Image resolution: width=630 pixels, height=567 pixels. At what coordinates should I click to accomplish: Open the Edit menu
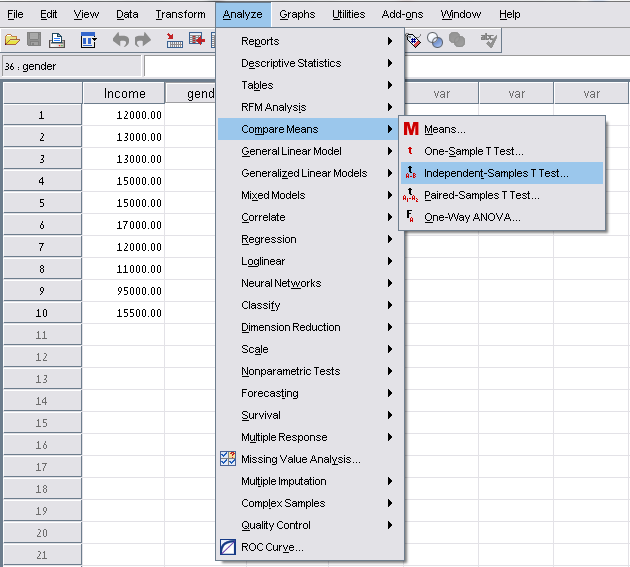click(x=49, y=14)
